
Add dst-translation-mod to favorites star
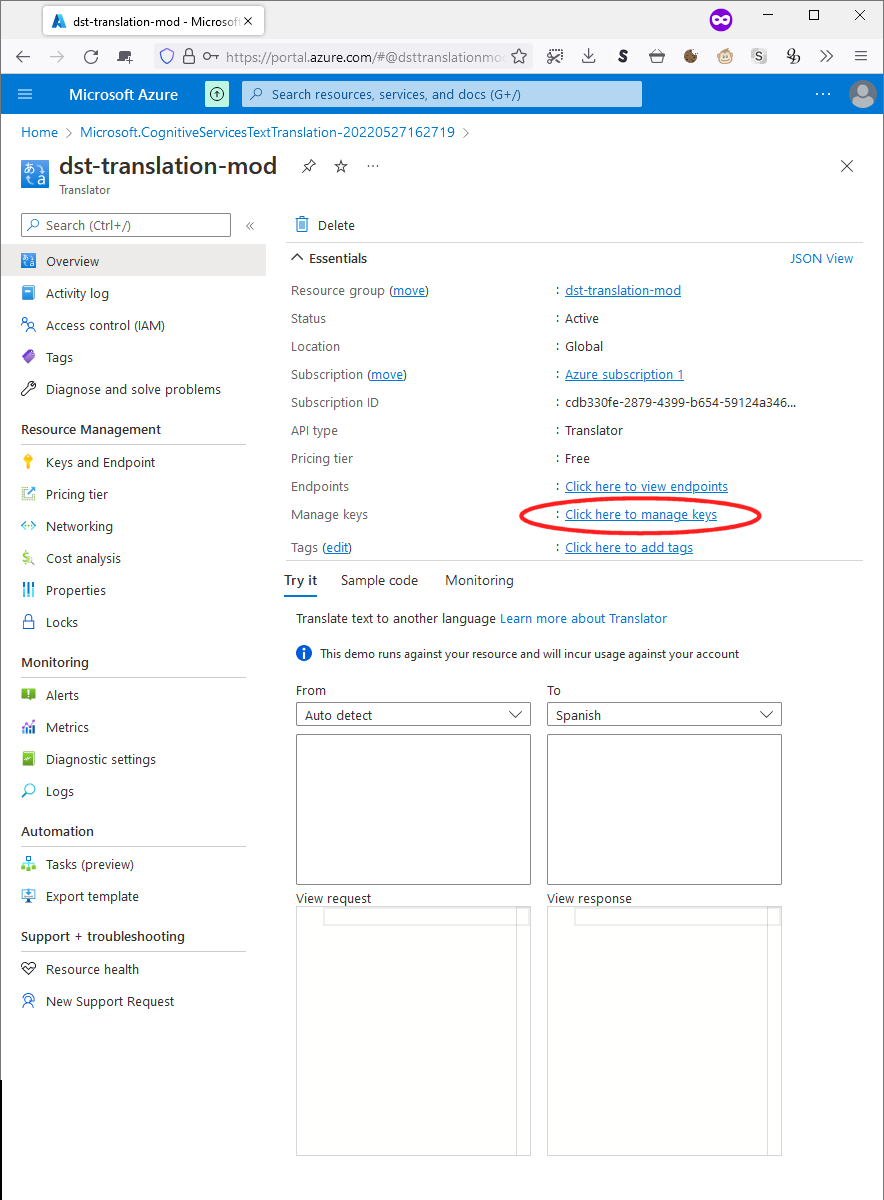click(341, 167)
